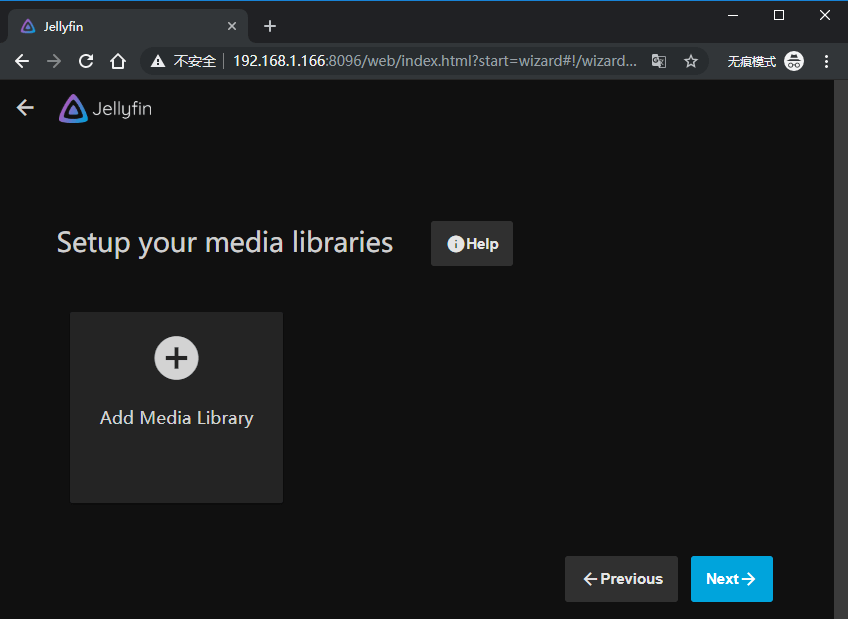Screen dimensions: 848x619
Task: Open Help for media library setup
Action: pos(472,244)
